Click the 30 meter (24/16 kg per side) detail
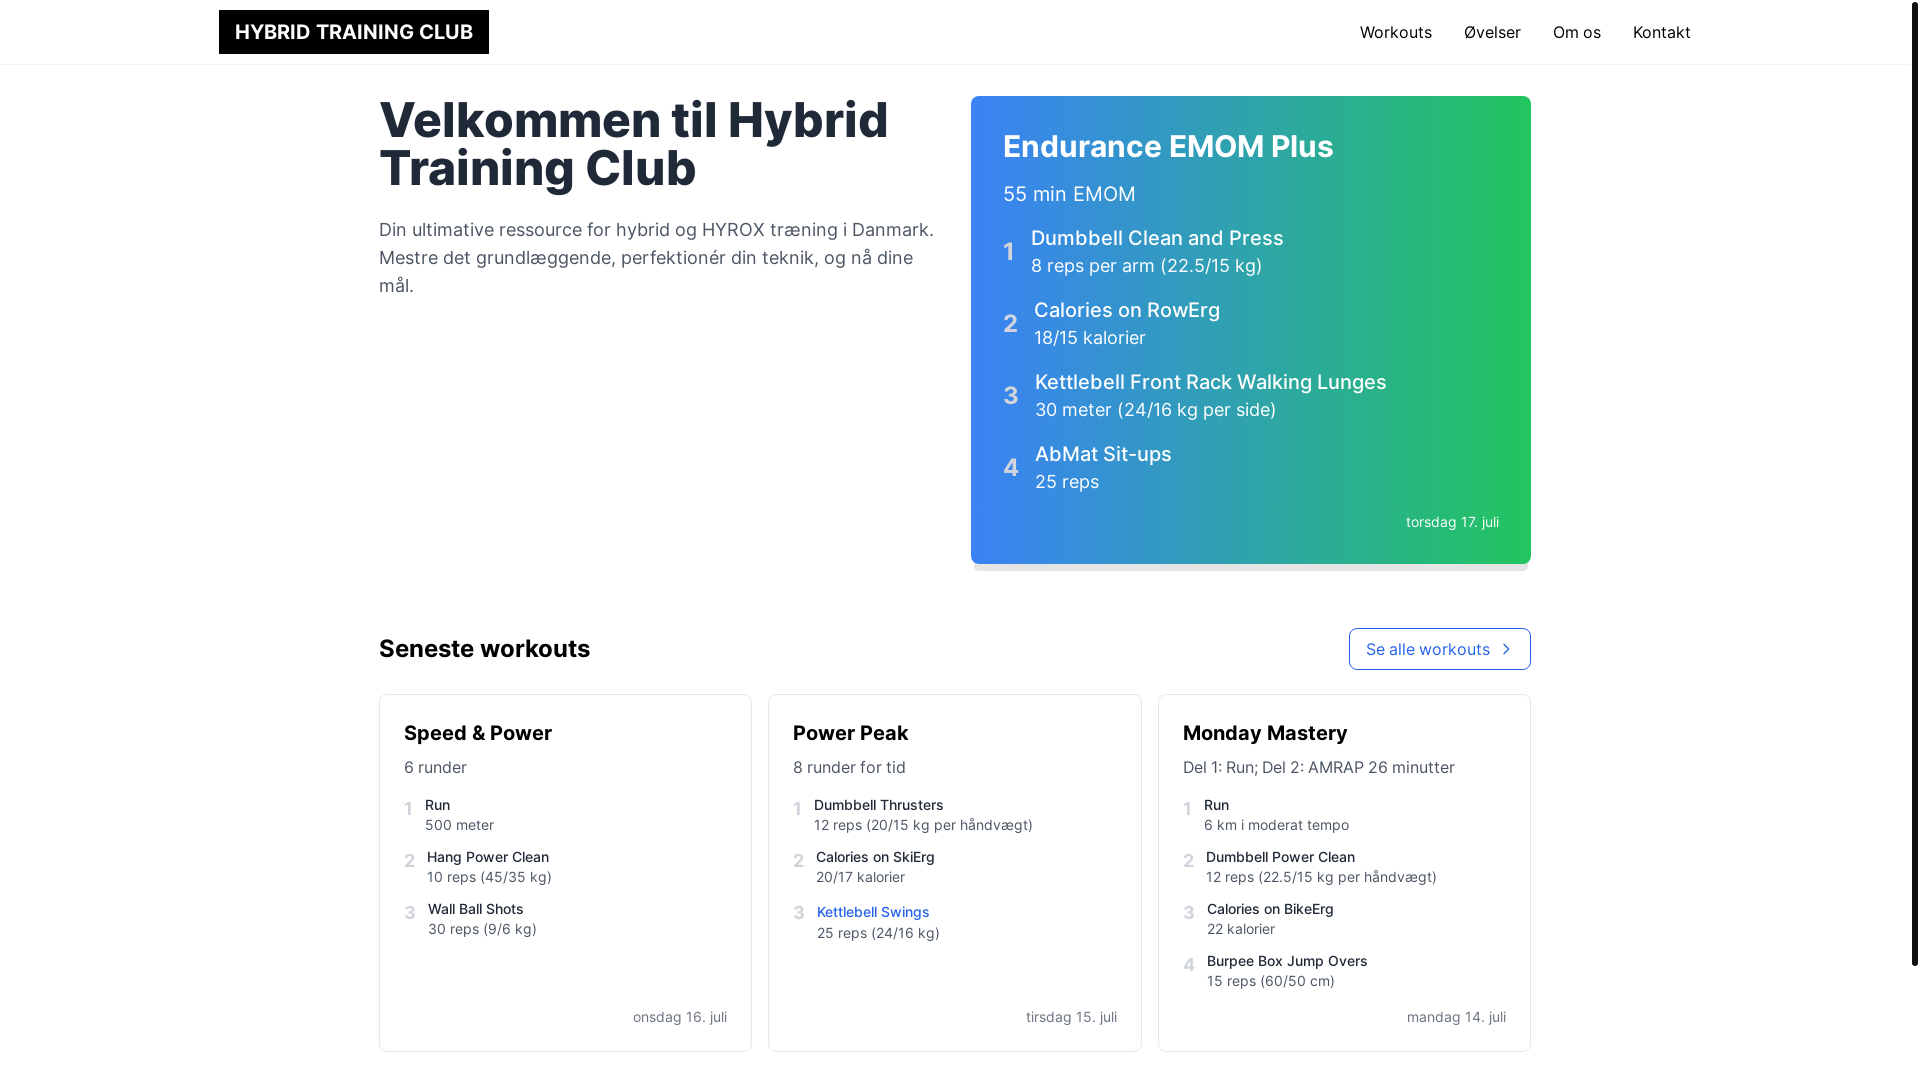 [x=1155, y=410]
